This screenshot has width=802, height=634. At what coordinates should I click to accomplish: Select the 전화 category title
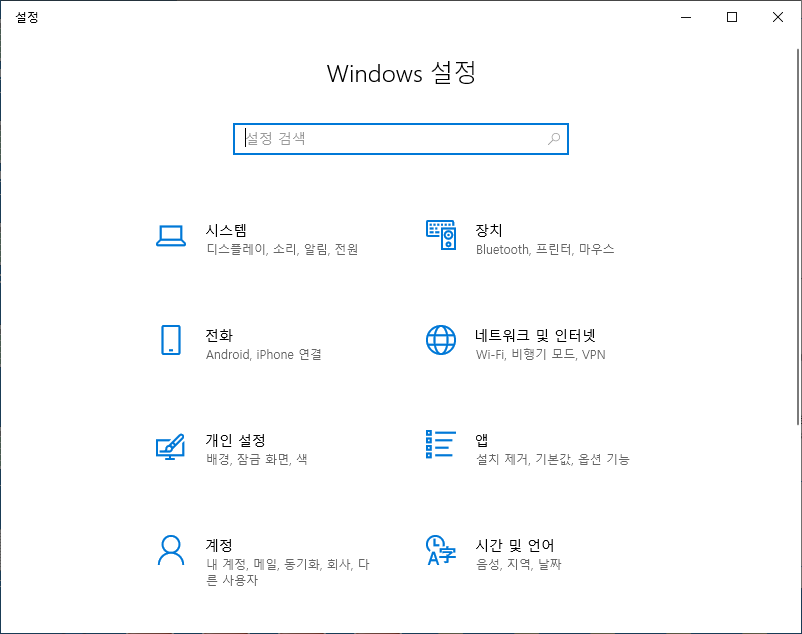pos(219,335)
